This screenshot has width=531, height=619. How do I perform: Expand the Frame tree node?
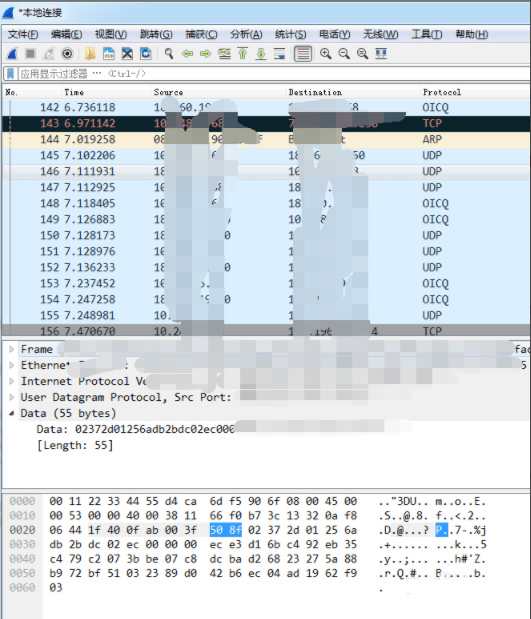(11, 349)
